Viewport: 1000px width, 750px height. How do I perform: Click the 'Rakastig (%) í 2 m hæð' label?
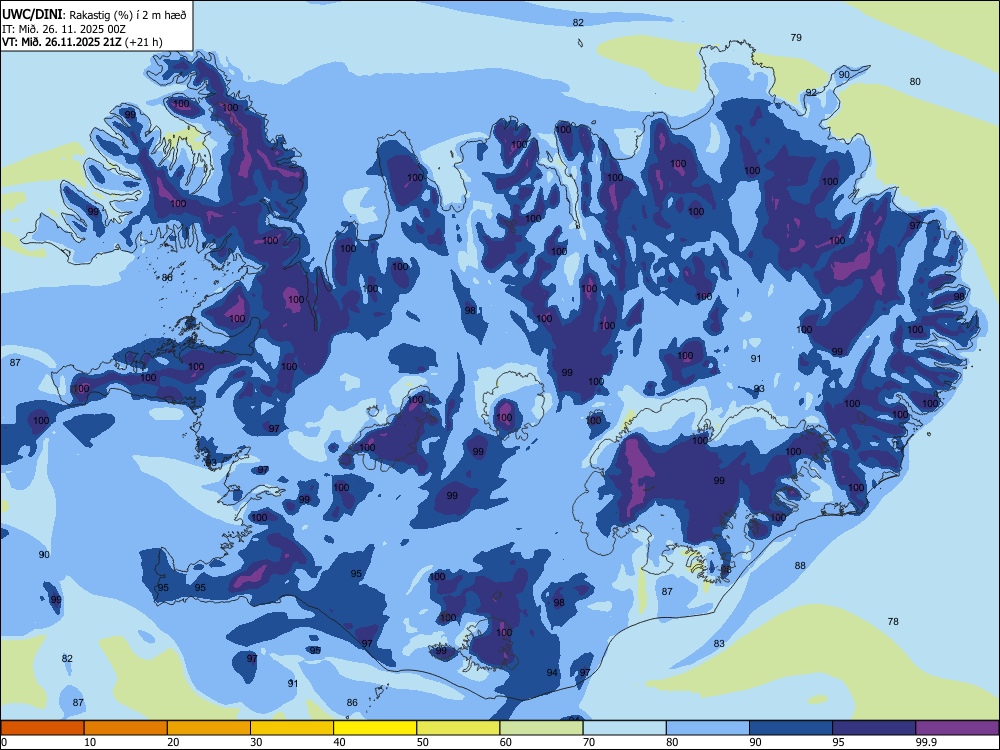128,15
